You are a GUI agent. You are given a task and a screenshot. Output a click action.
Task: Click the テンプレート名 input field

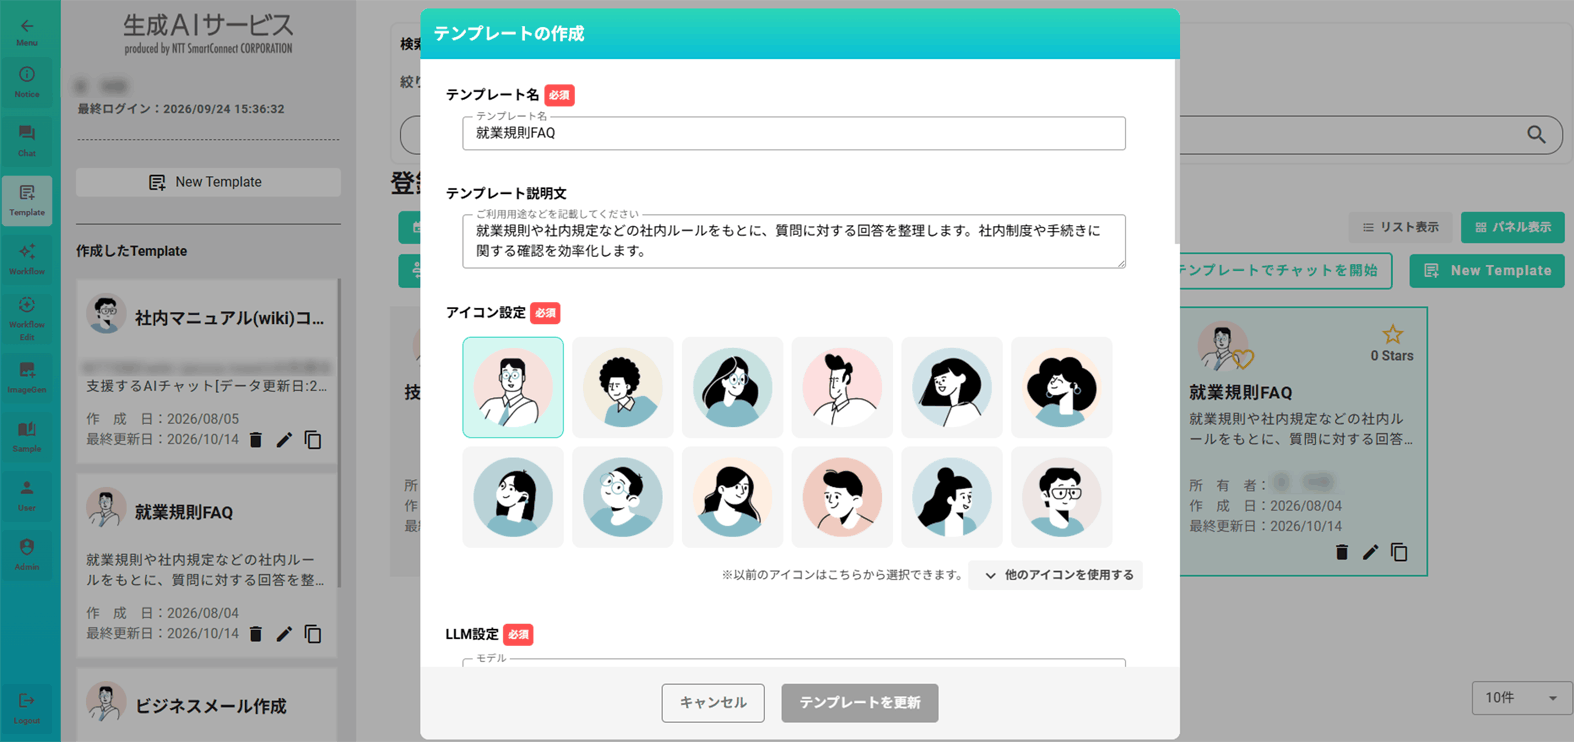794,133
